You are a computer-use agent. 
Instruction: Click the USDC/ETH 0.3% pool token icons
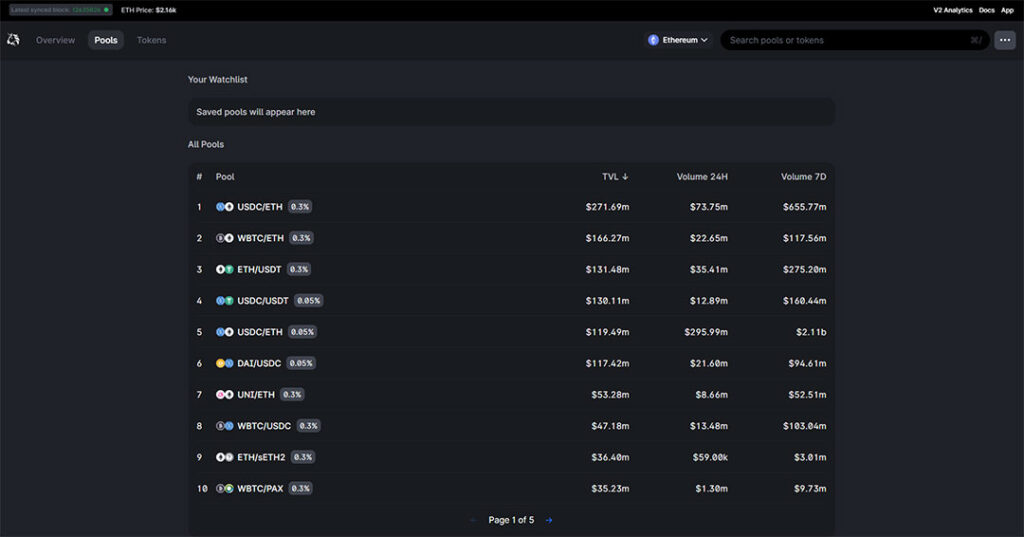225,207
